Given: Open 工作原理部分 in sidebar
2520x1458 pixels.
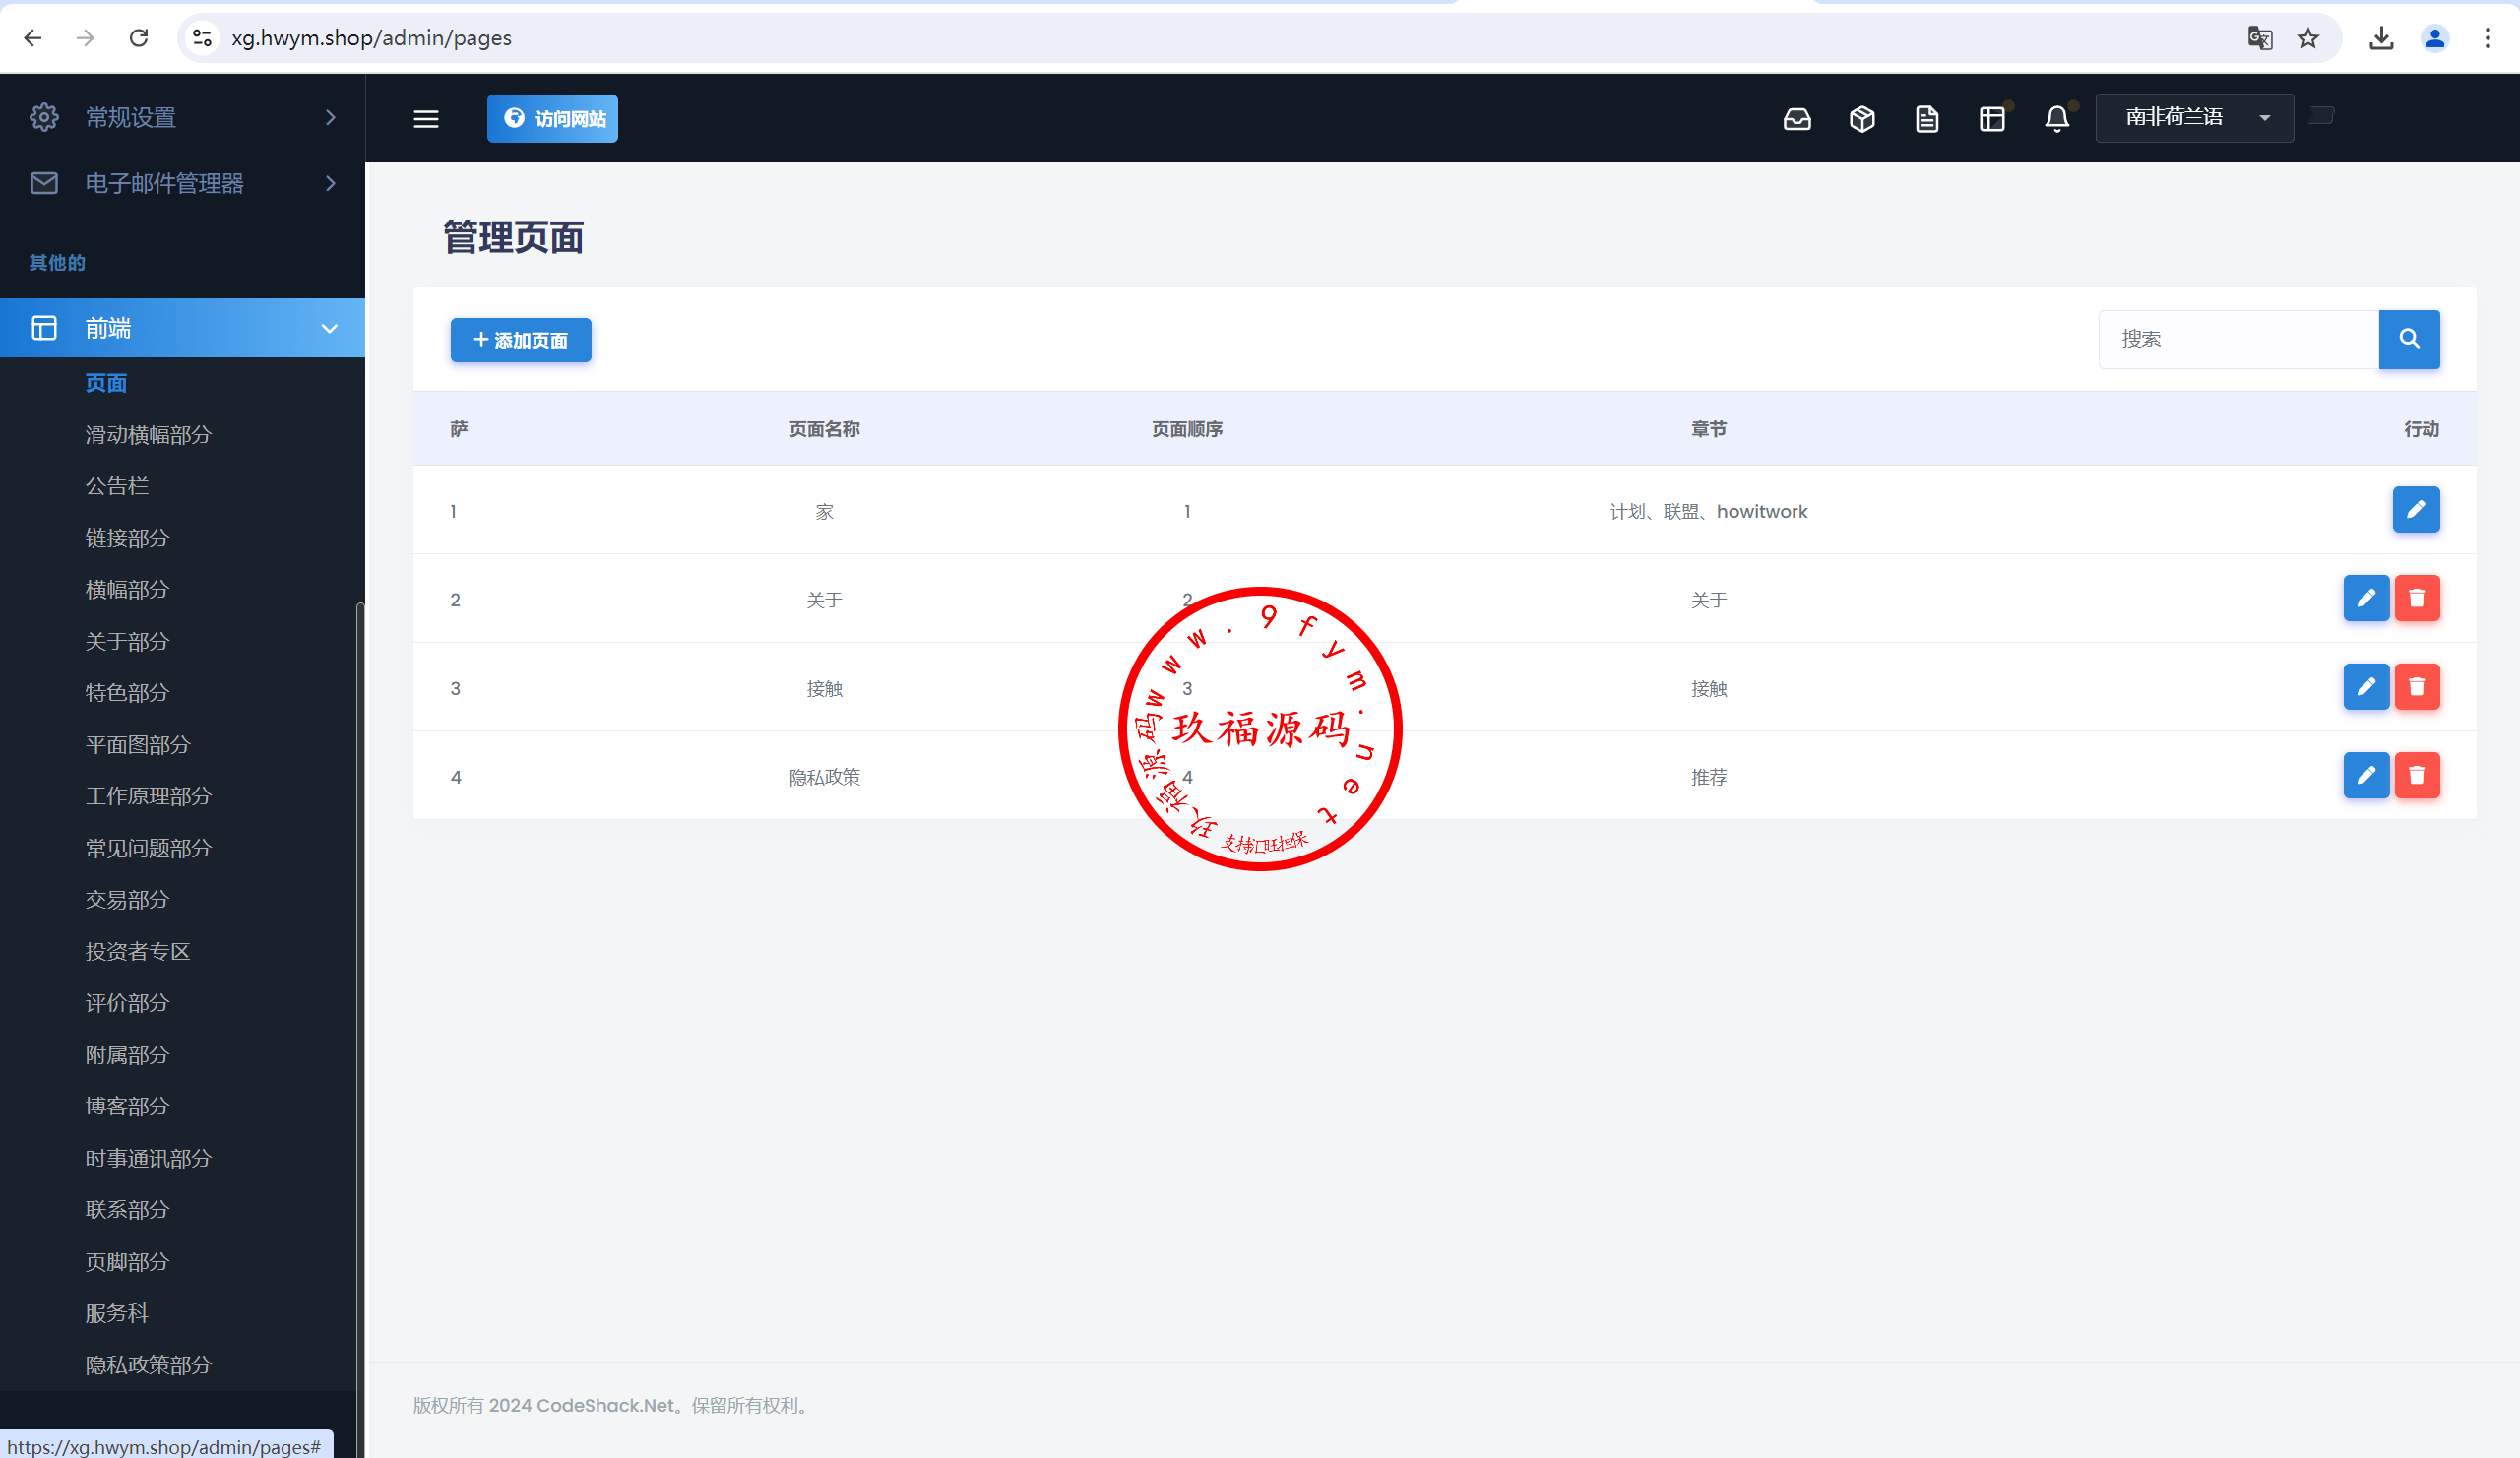Looking at the screenshot, I should click(x=148, y=796).
